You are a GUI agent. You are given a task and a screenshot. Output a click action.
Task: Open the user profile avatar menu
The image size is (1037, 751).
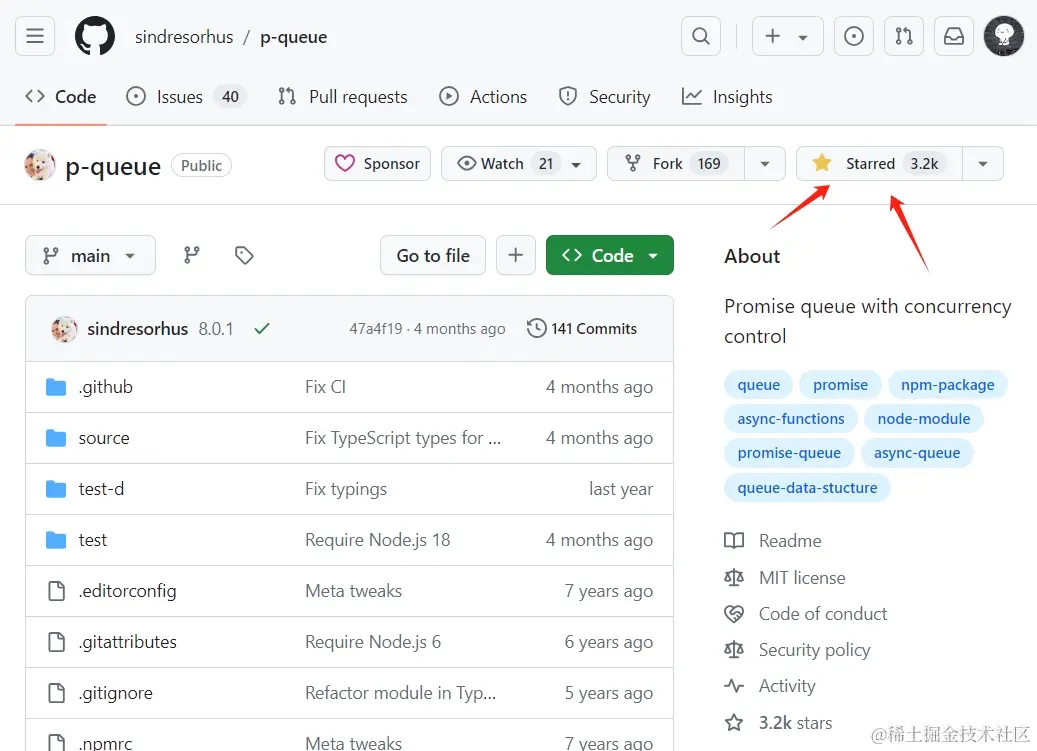coord(1004,36)
